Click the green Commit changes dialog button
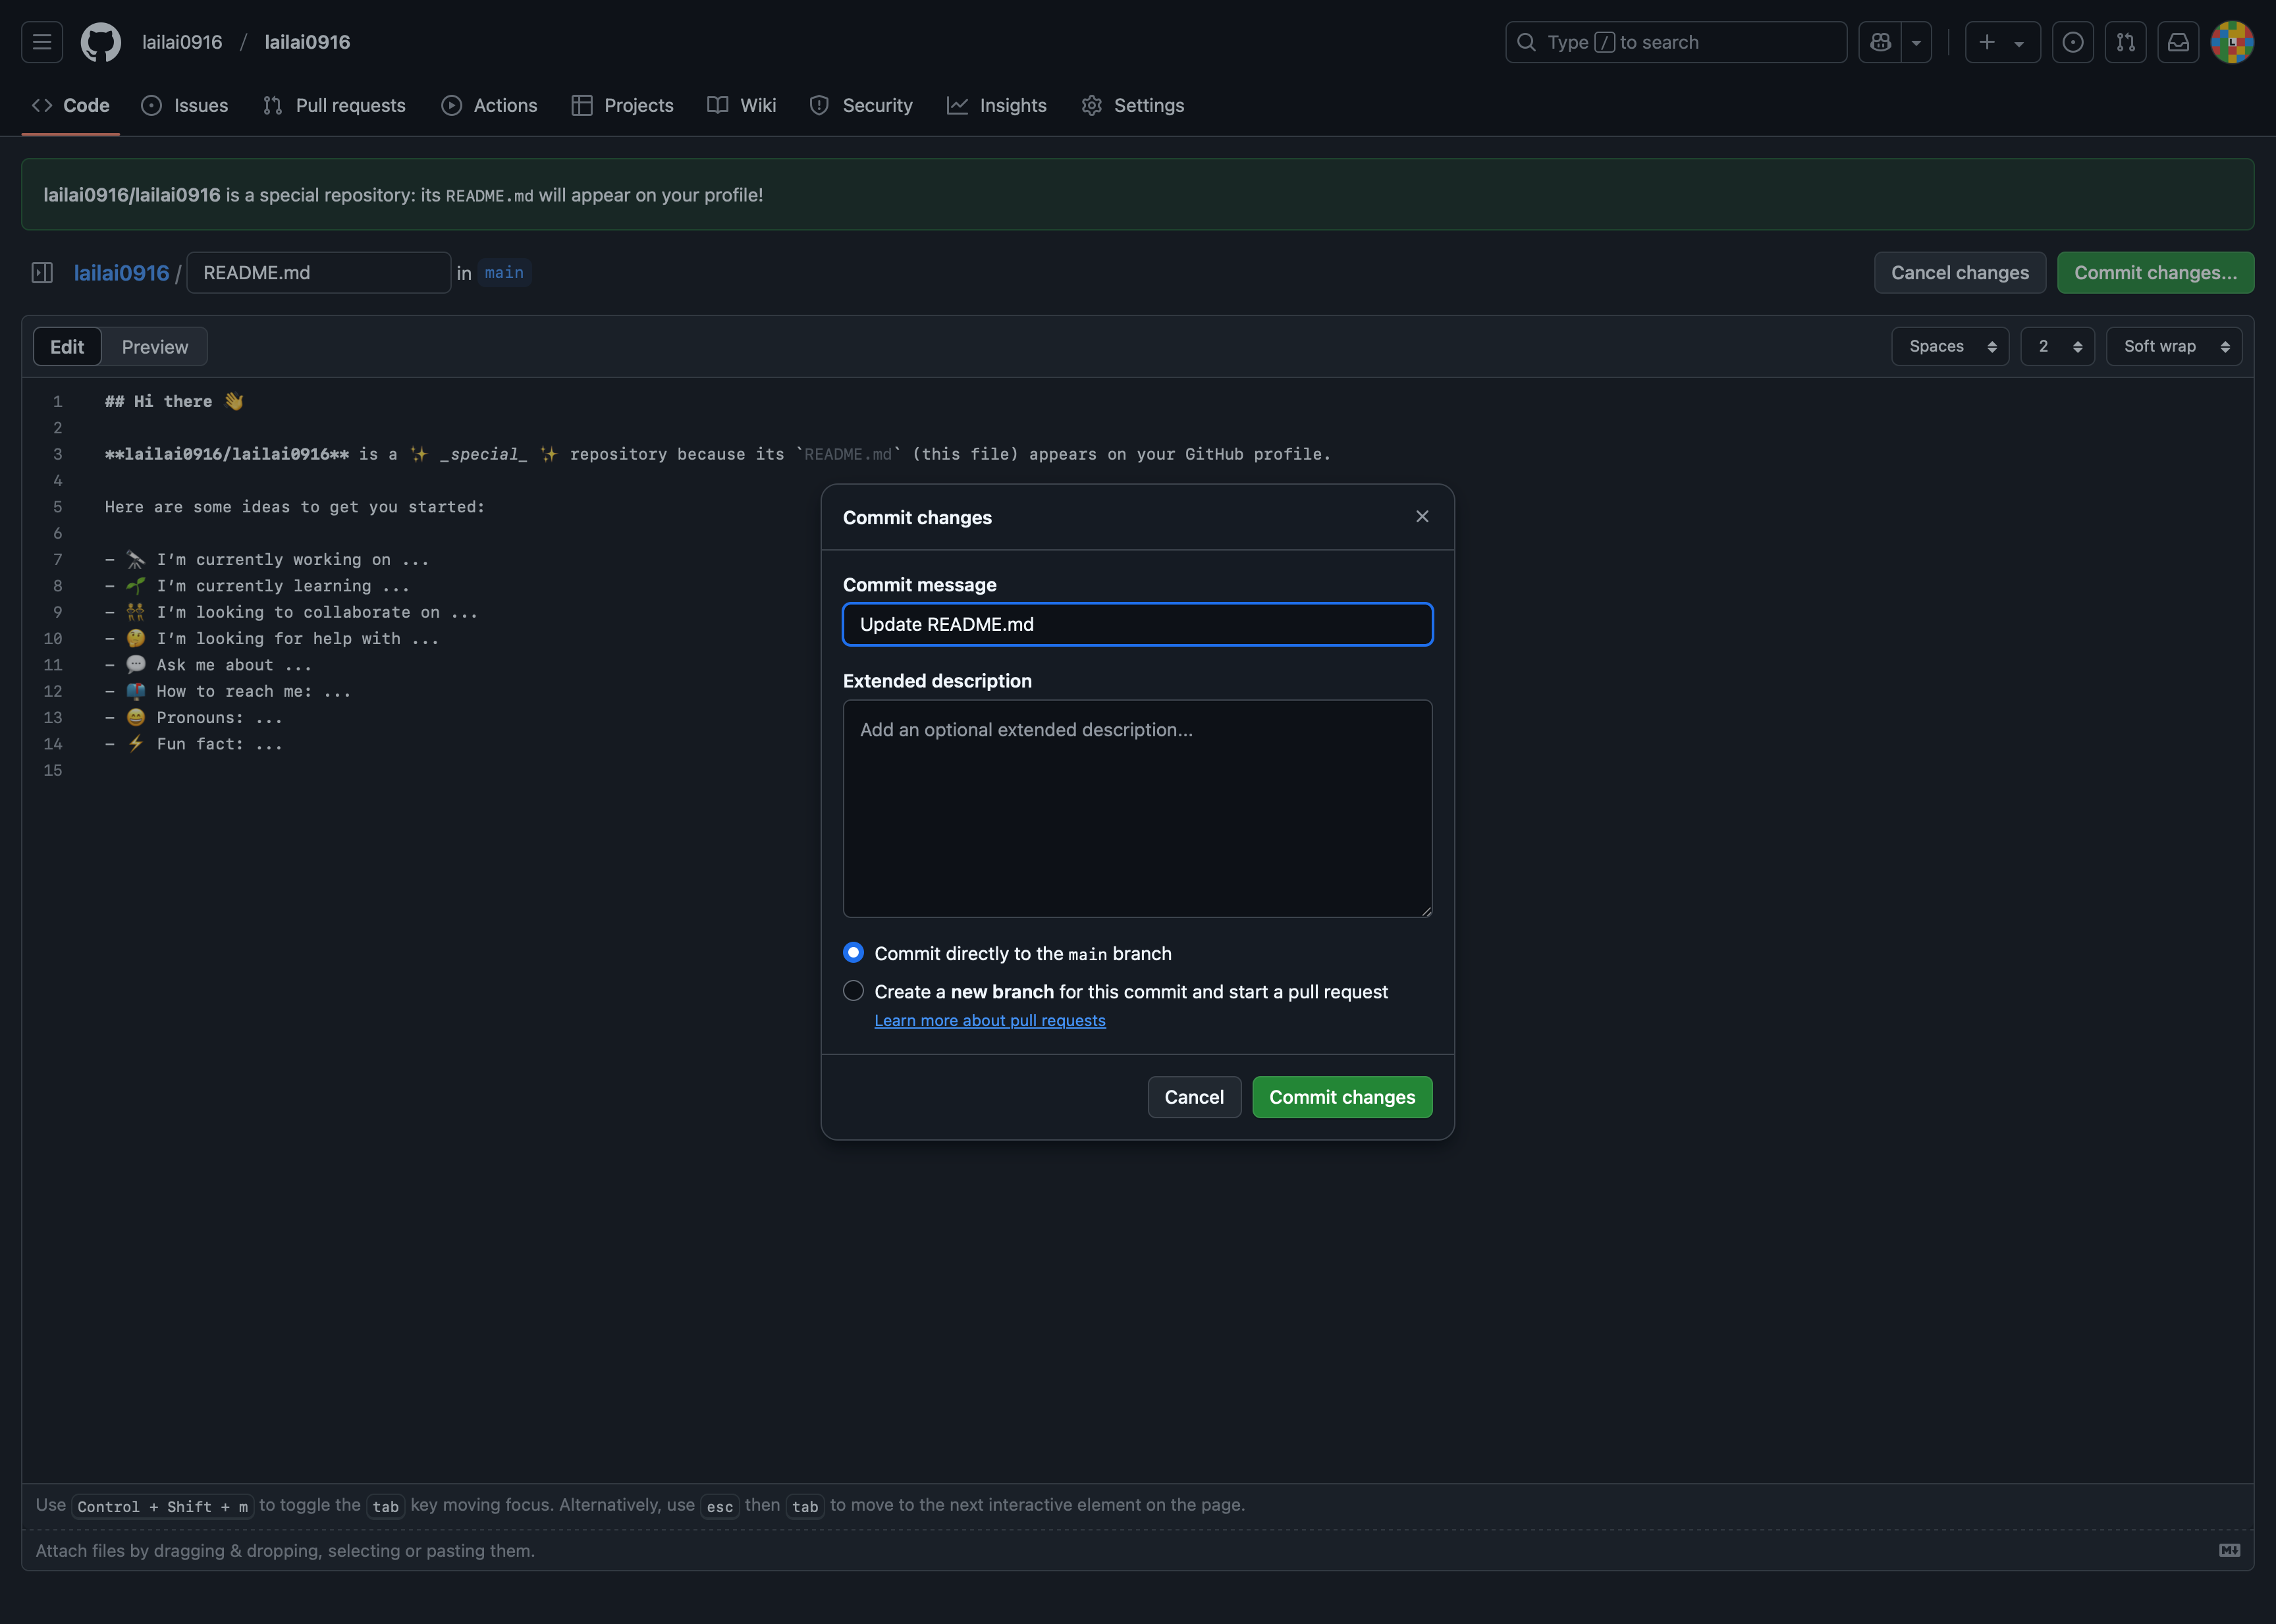Viewport: 2276px width, 1624px height. [1341, 1097]
